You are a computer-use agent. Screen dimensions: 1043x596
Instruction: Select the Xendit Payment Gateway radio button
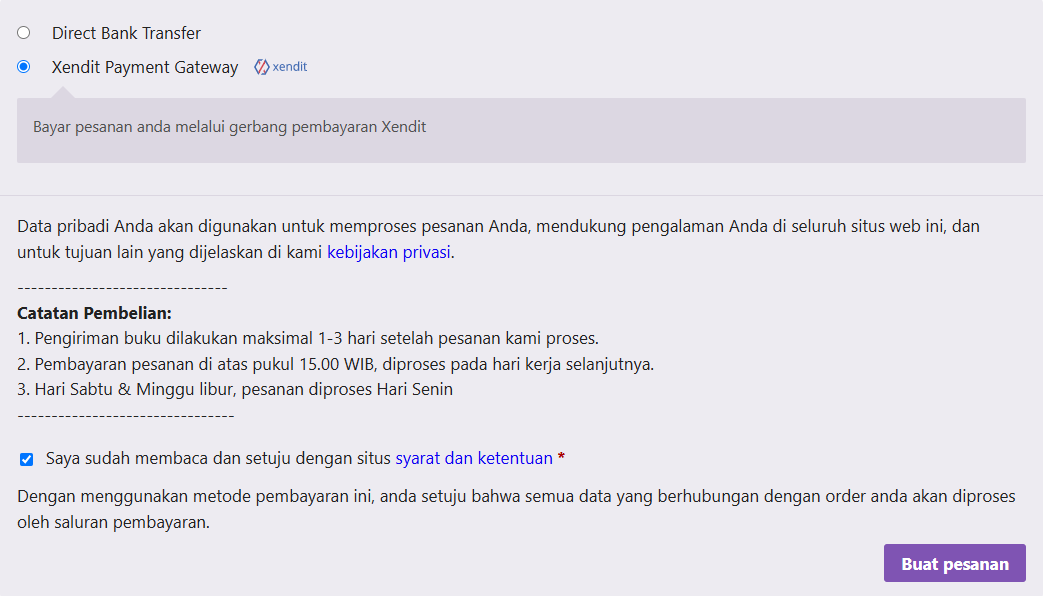[x=24, y=67]
